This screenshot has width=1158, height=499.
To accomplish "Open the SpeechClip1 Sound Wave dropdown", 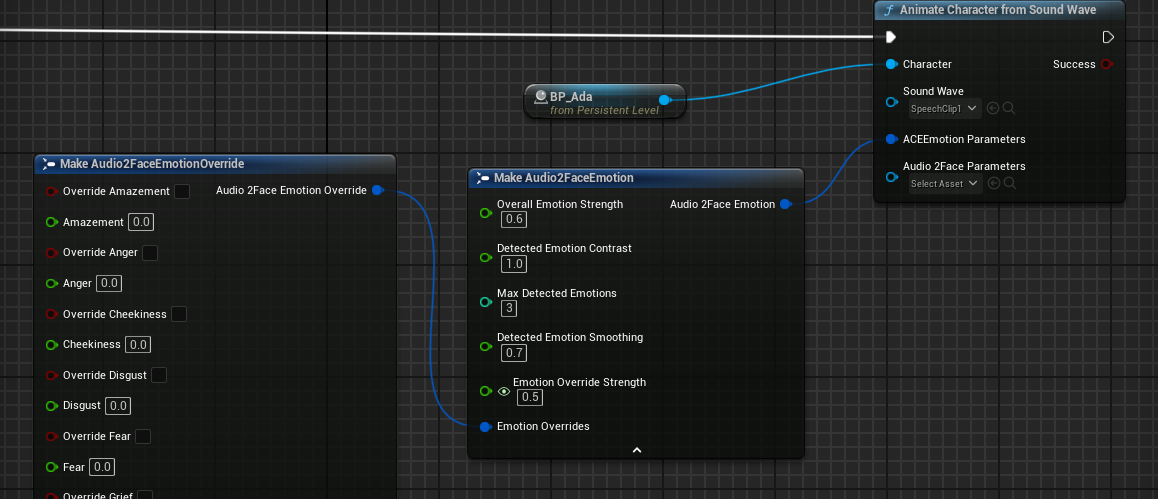I will [x=945, y=108].
